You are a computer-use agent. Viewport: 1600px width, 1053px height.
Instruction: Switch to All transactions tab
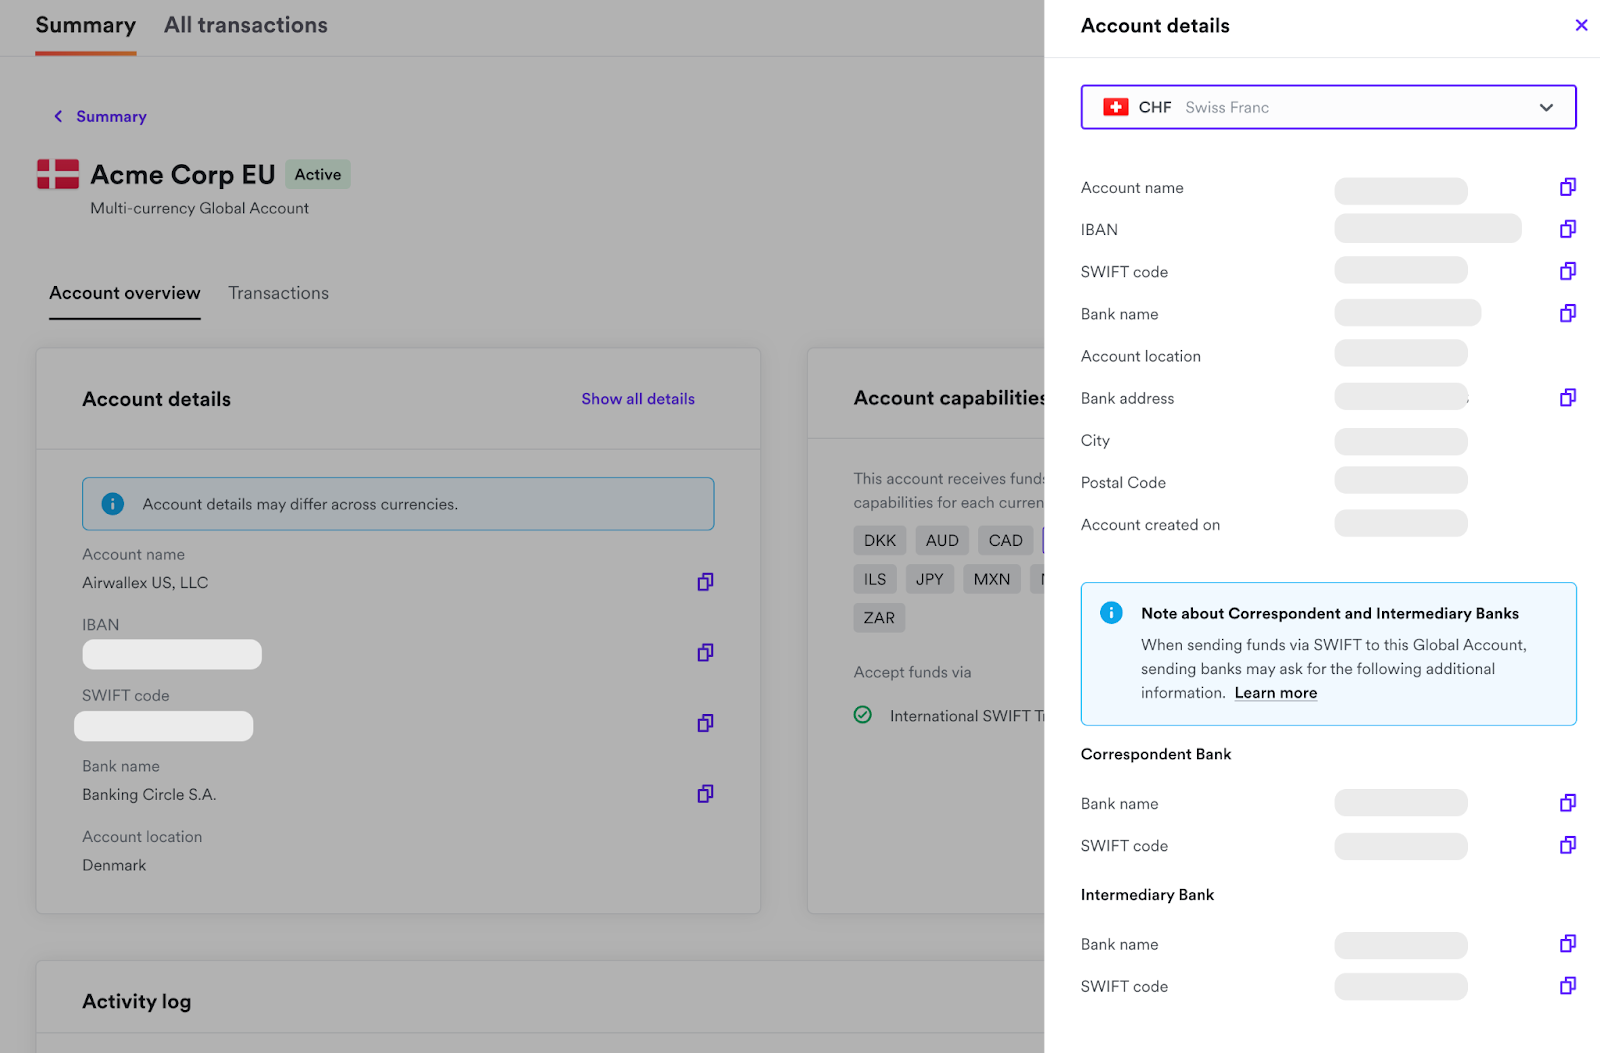tap(246, 26)
